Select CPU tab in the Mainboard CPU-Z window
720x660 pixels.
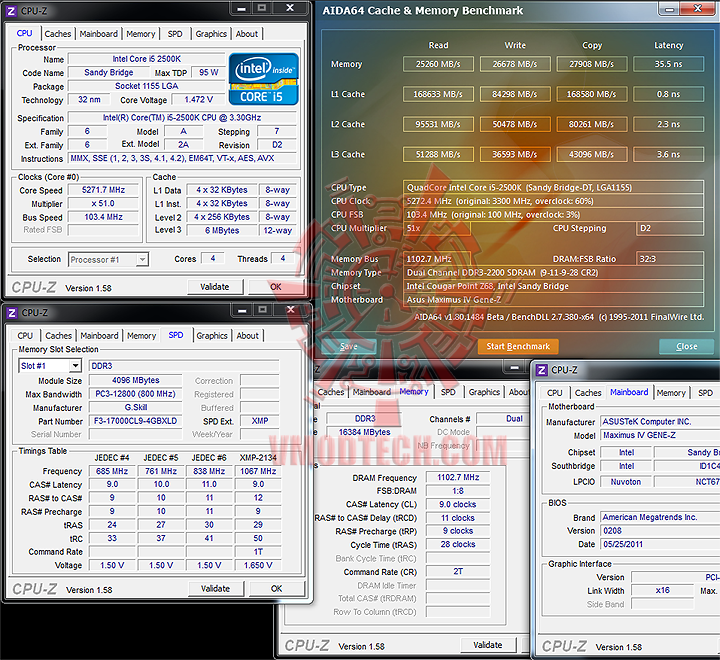pyautogui.click(x=555, y=393)
